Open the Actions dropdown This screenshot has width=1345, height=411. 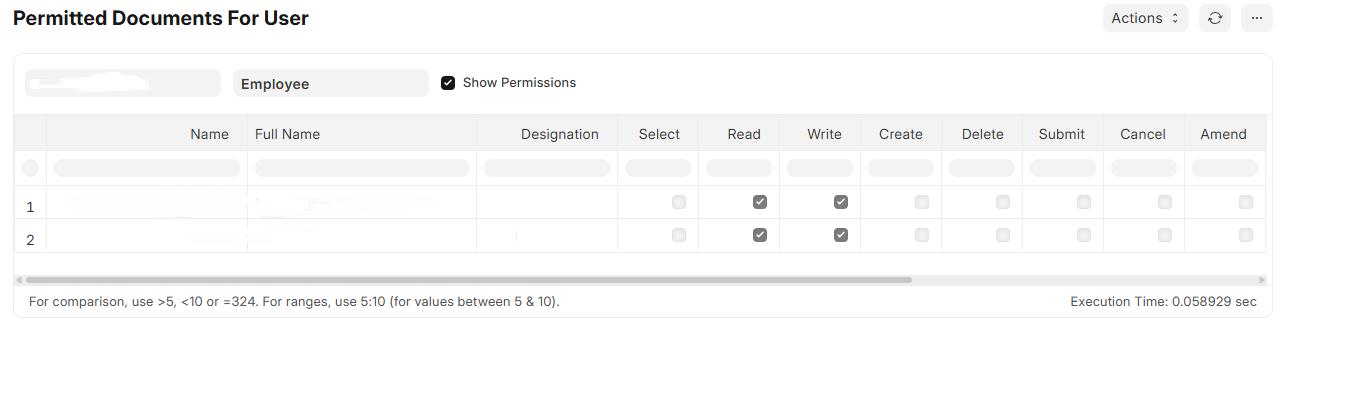[1146, 18]
